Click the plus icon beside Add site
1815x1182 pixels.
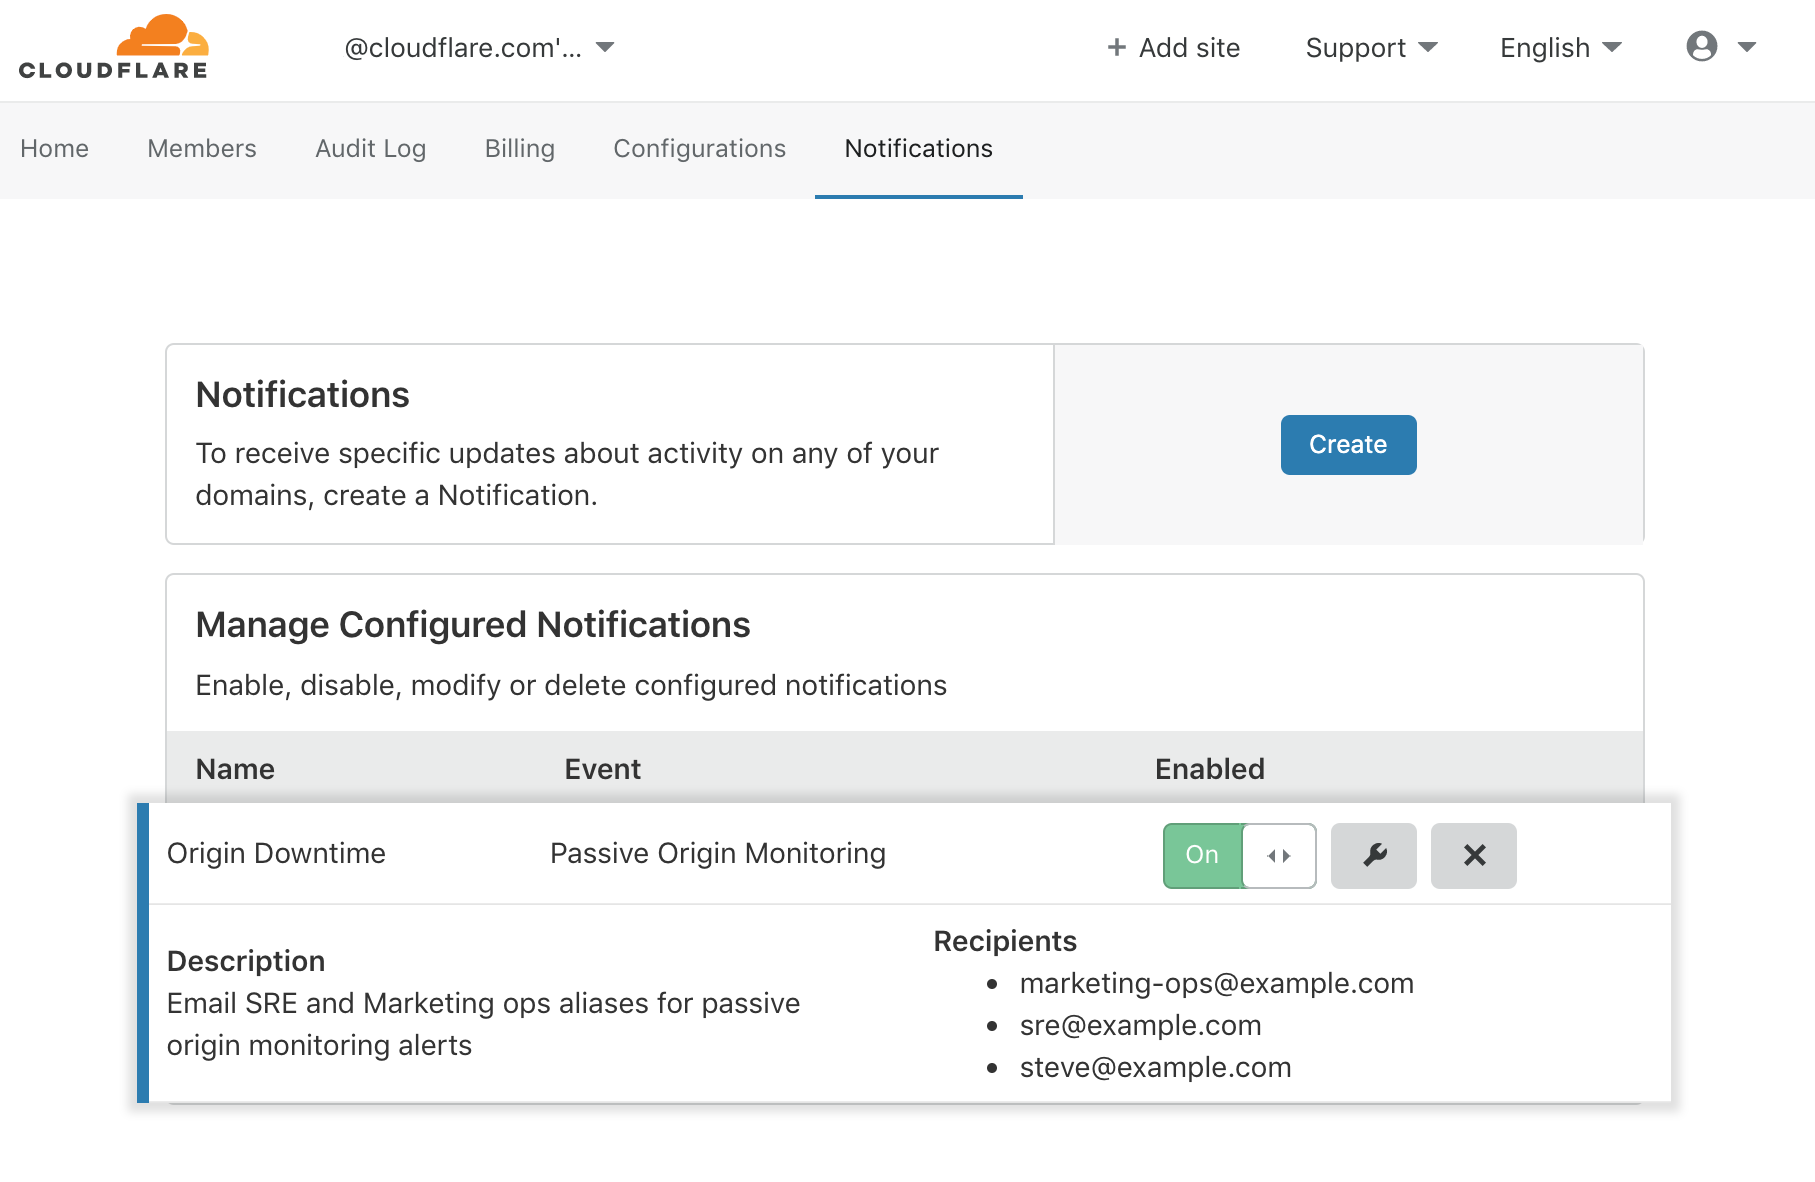pos(1117,47)
